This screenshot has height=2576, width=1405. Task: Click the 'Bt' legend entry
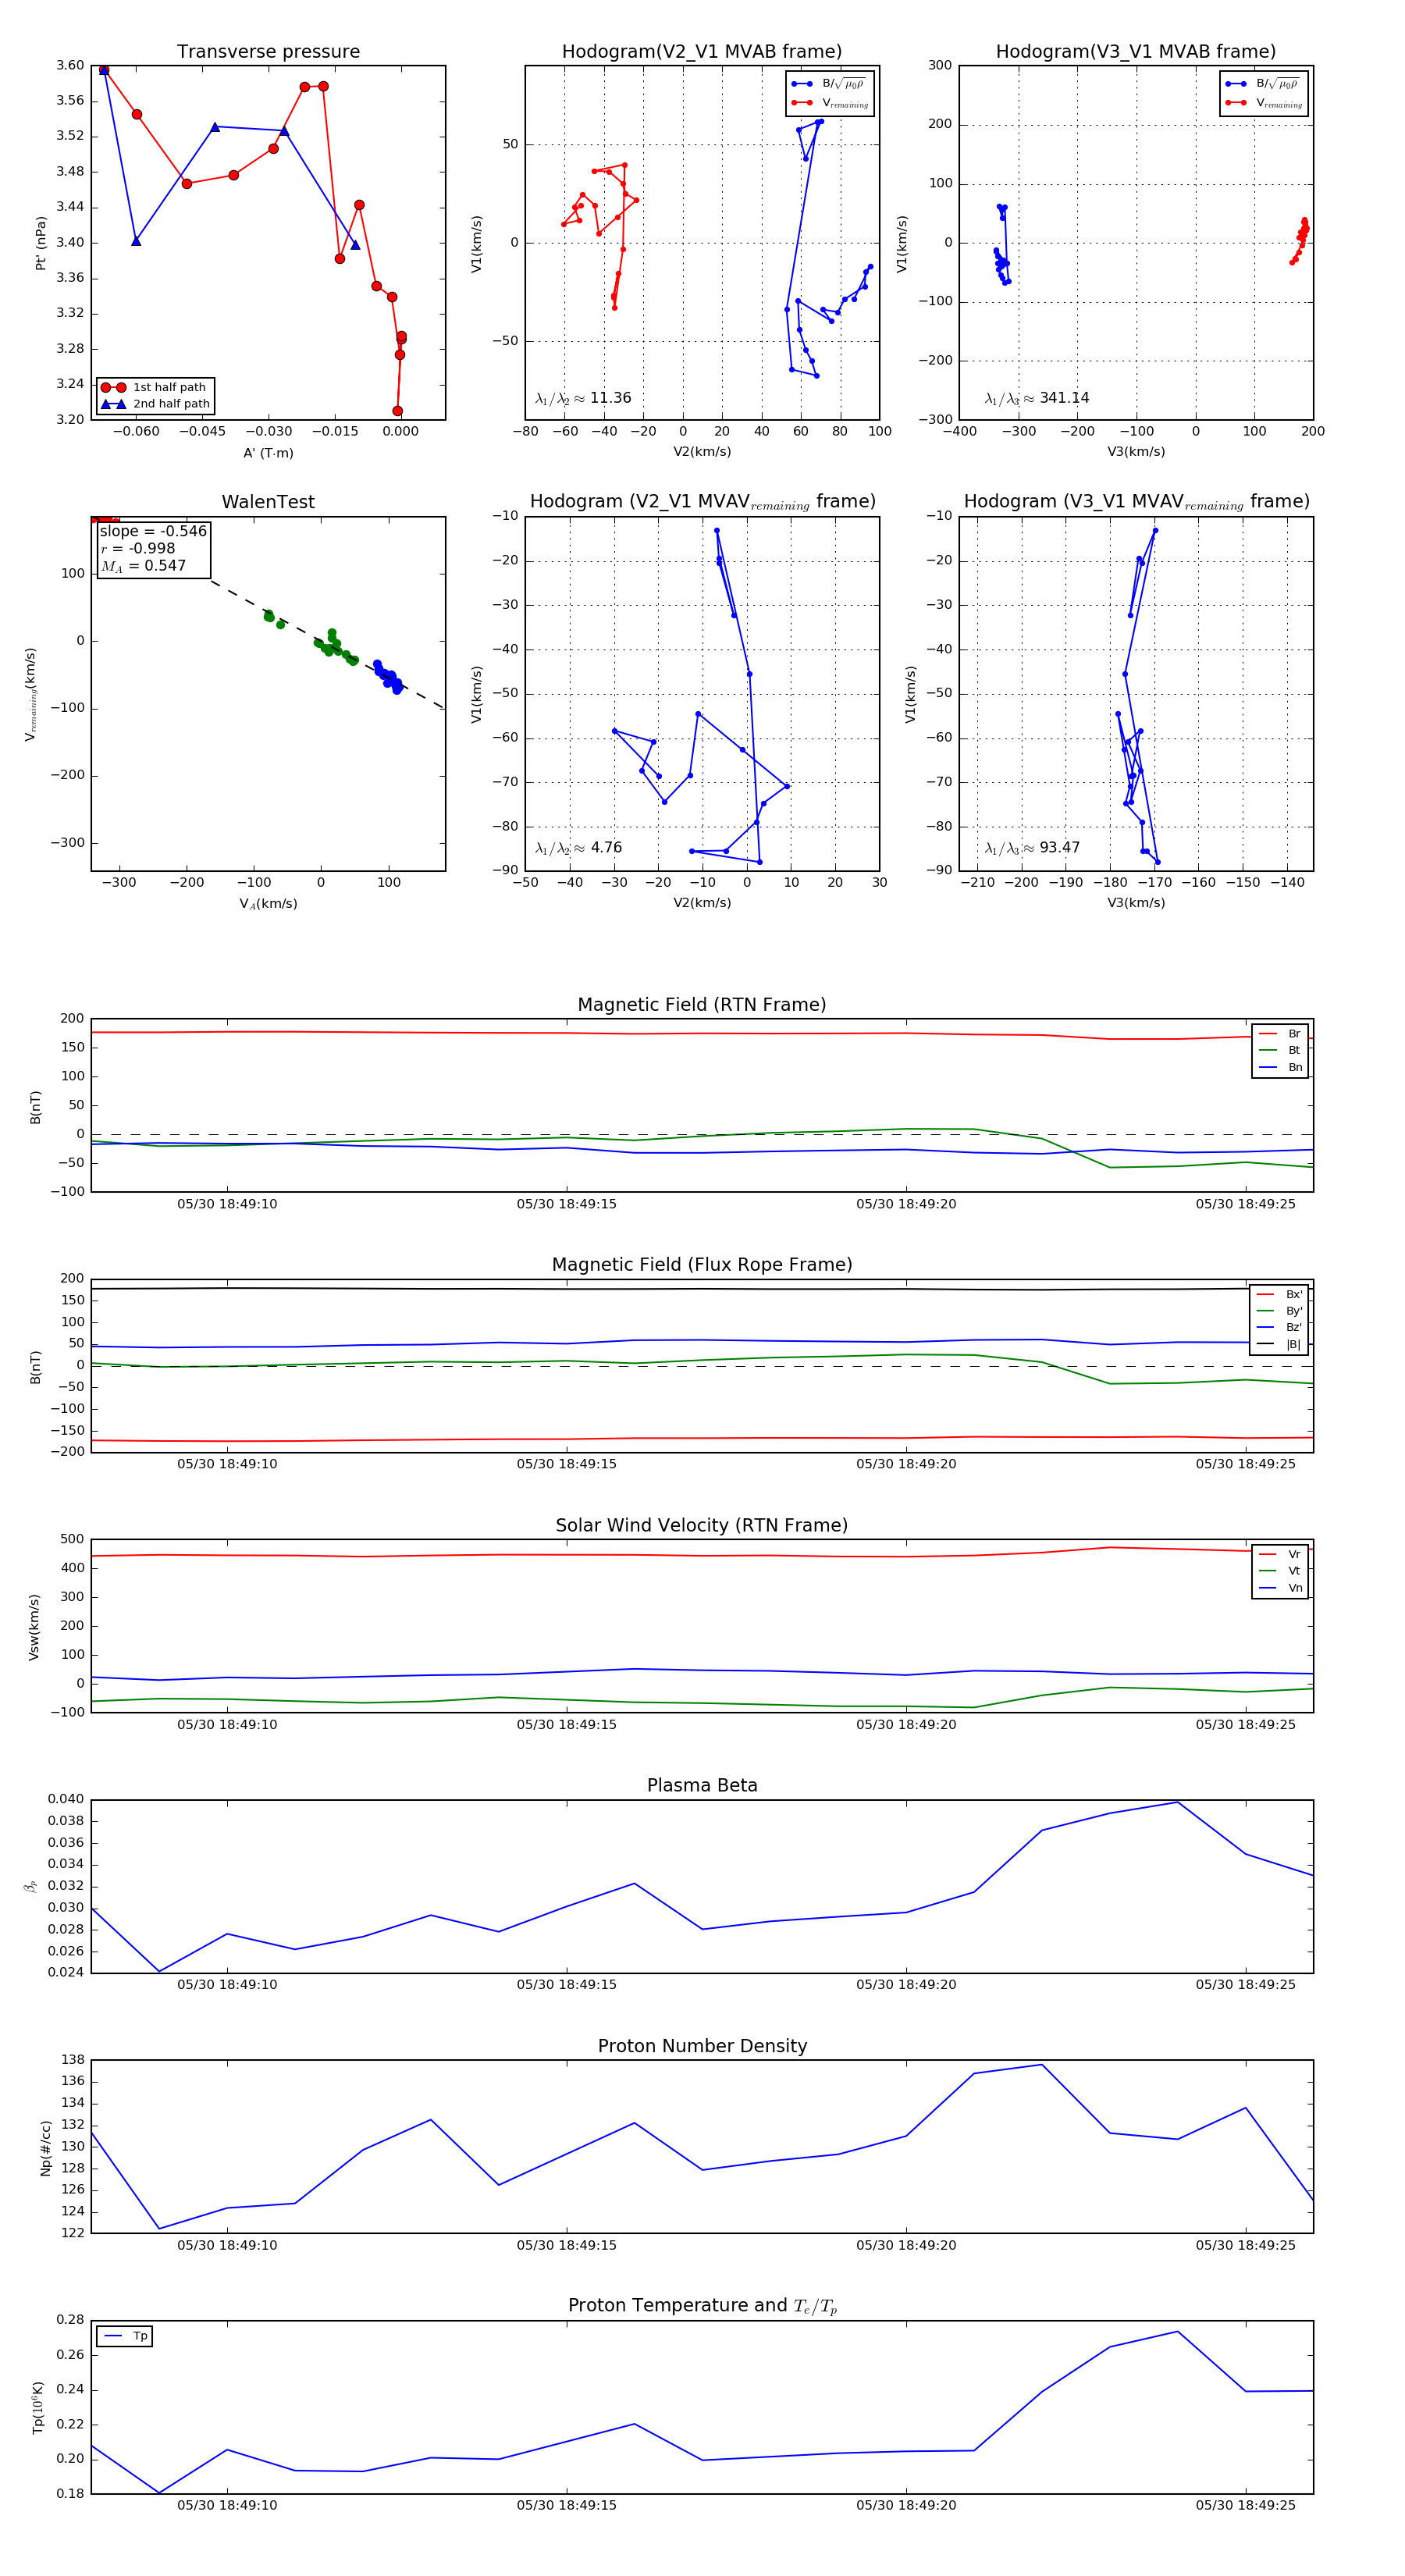pyautogui.click(x=1280, y=1051)
